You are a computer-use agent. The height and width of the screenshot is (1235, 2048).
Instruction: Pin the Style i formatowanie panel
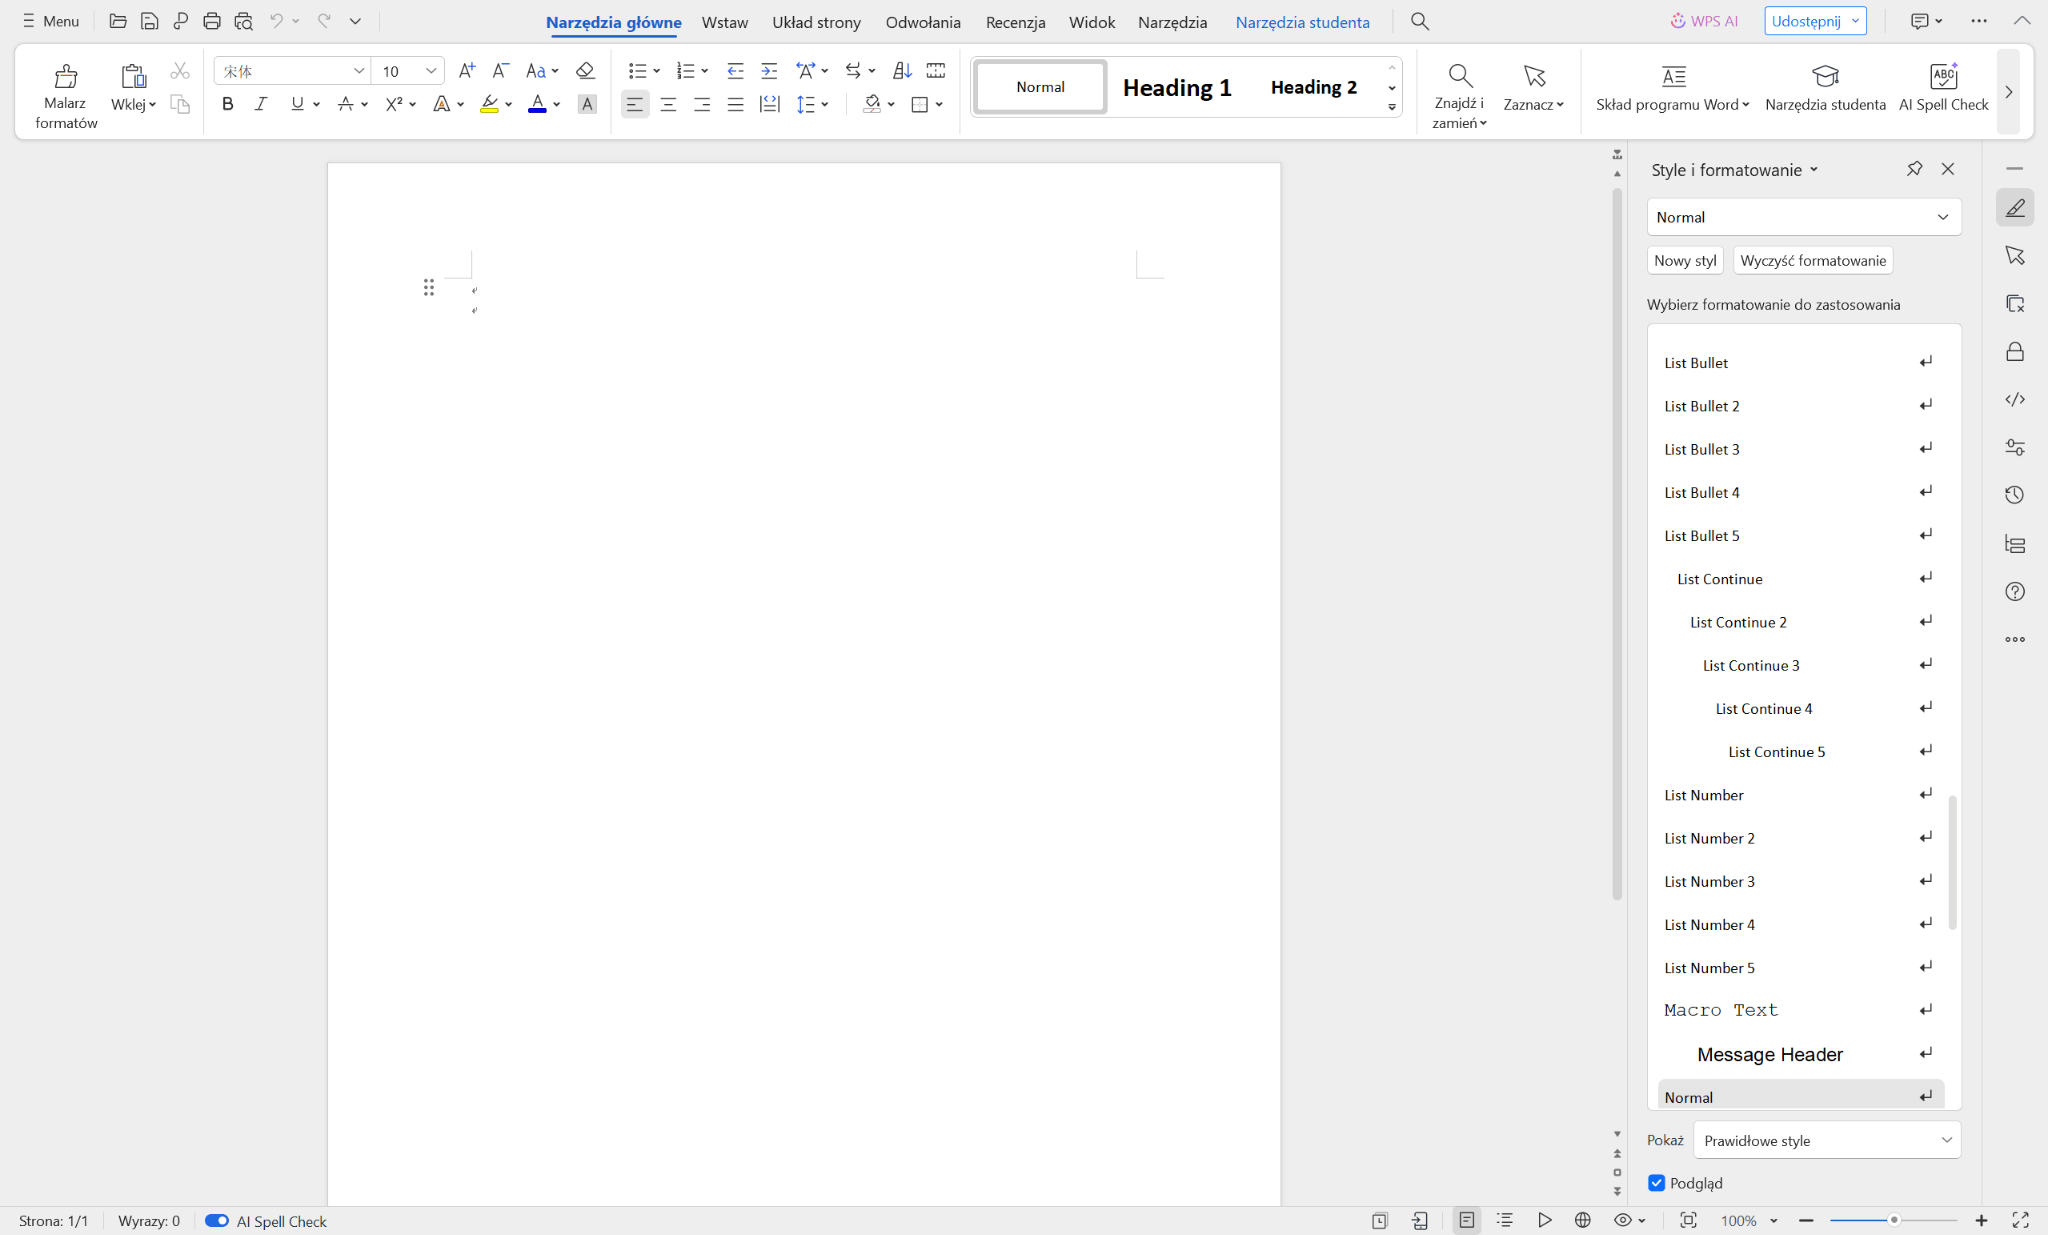(x=1914, y=169)
